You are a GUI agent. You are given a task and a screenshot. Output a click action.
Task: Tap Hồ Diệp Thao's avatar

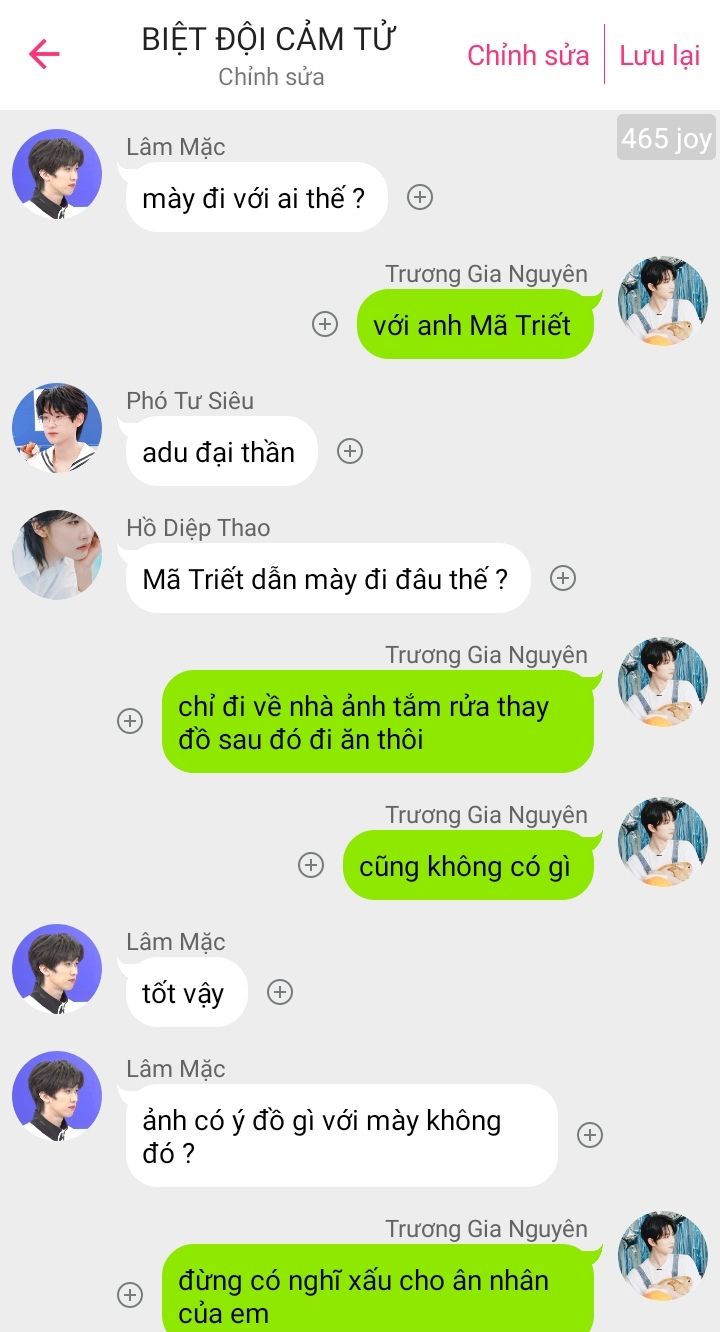(57, 555)
